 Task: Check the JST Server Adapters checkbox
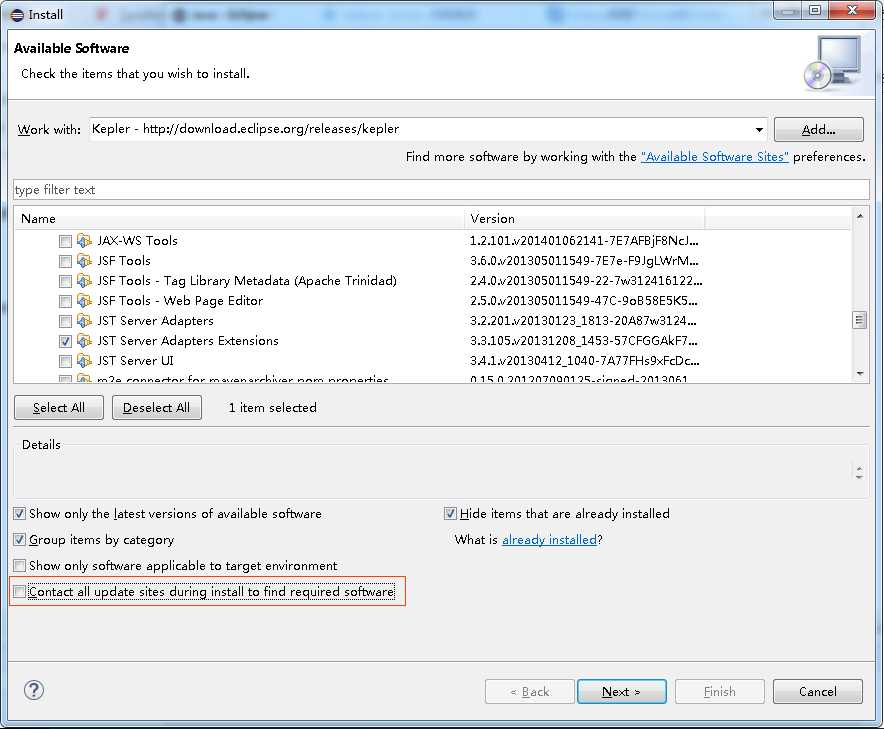[x=65, y=321]
